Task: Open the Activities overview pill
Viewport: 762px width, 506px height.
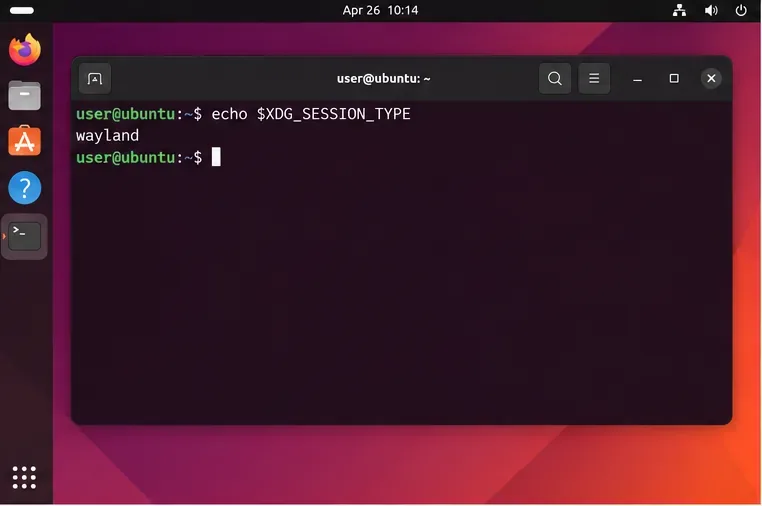Action: (22, 10)
